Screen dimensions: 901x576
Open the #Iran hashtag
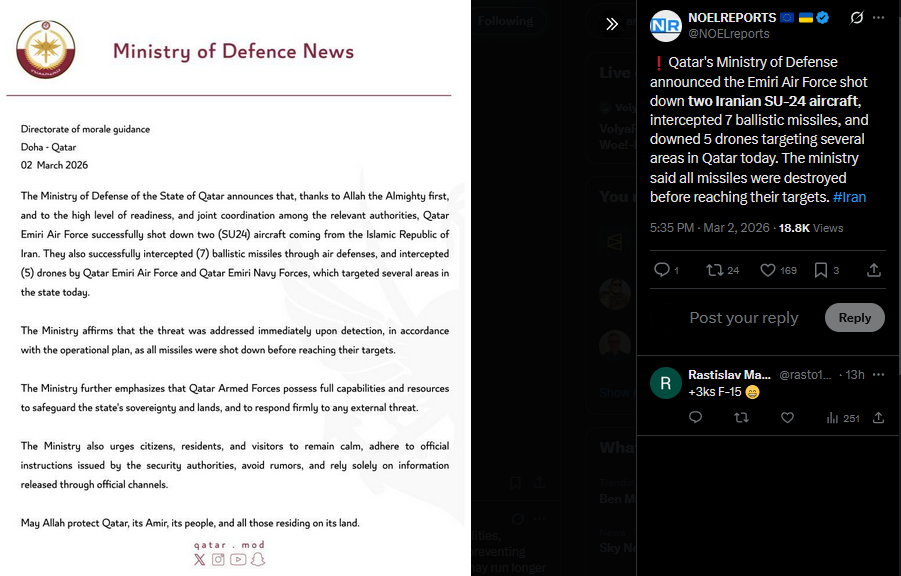[x=849, y=197]
